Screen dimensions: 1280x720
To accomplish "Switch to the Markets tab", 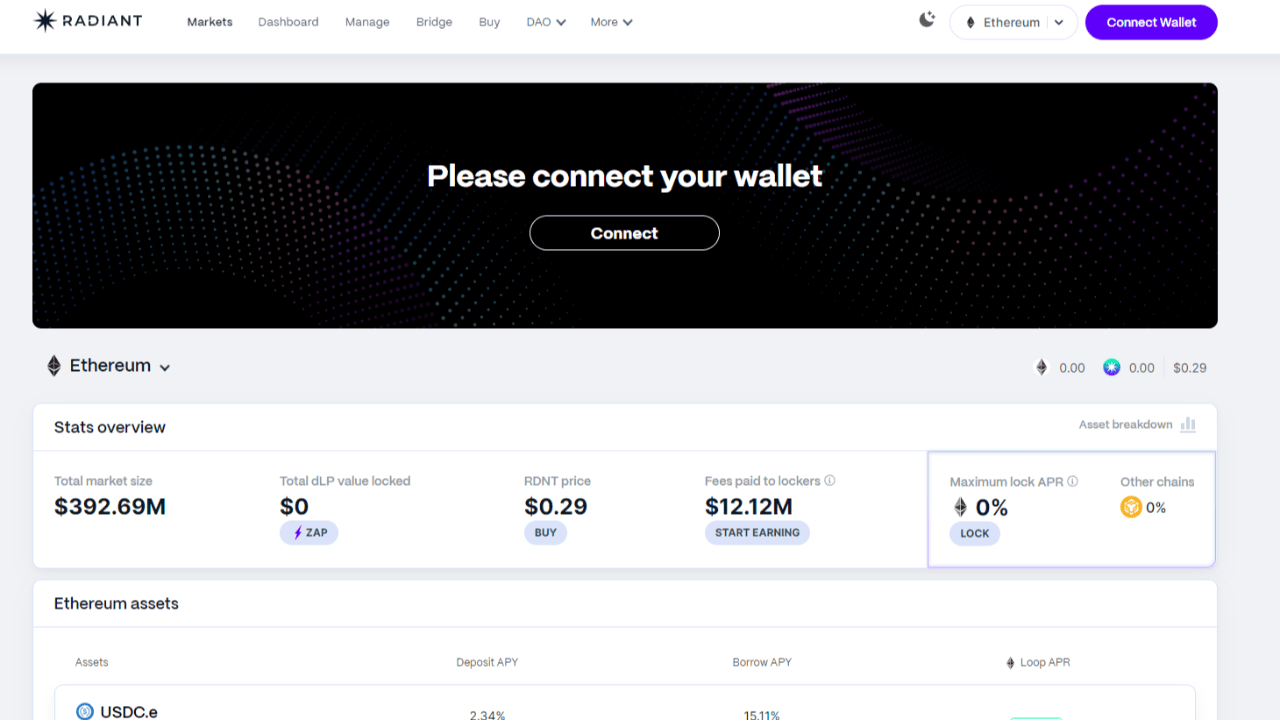I will tap(209, 21).
